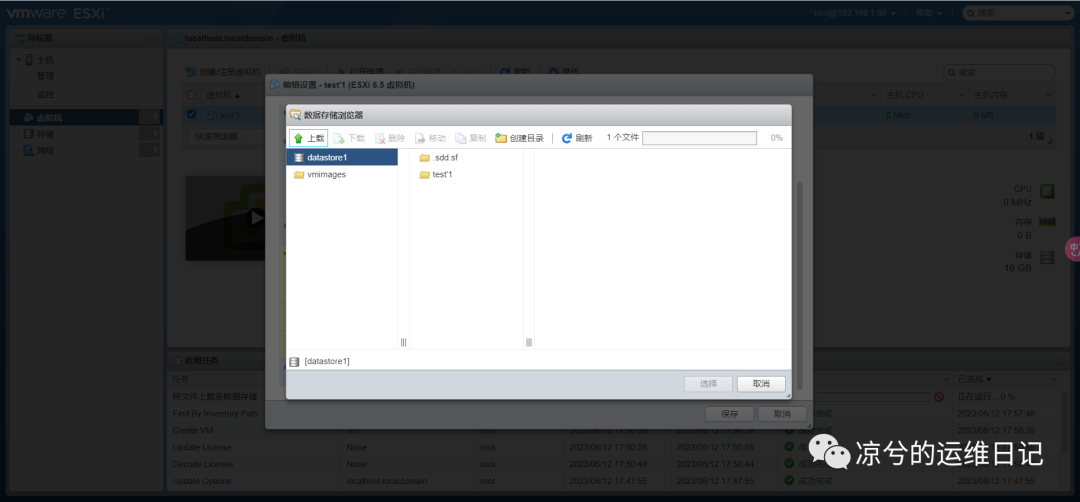Click the CPU chip icon in the summary
Image resolution: width=1080 pixels, height=502 pixels.
(1047, 191)
